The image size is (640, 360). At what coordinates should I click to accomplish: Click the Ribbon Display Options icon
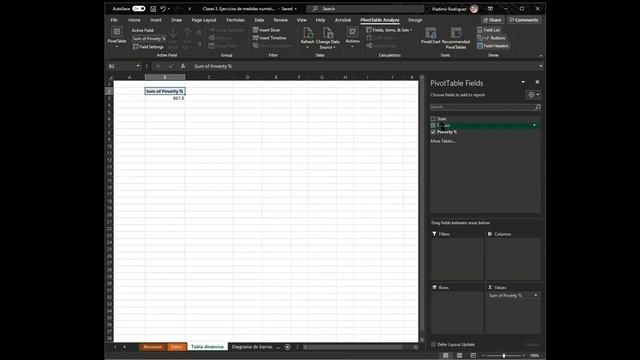point(490,9)
